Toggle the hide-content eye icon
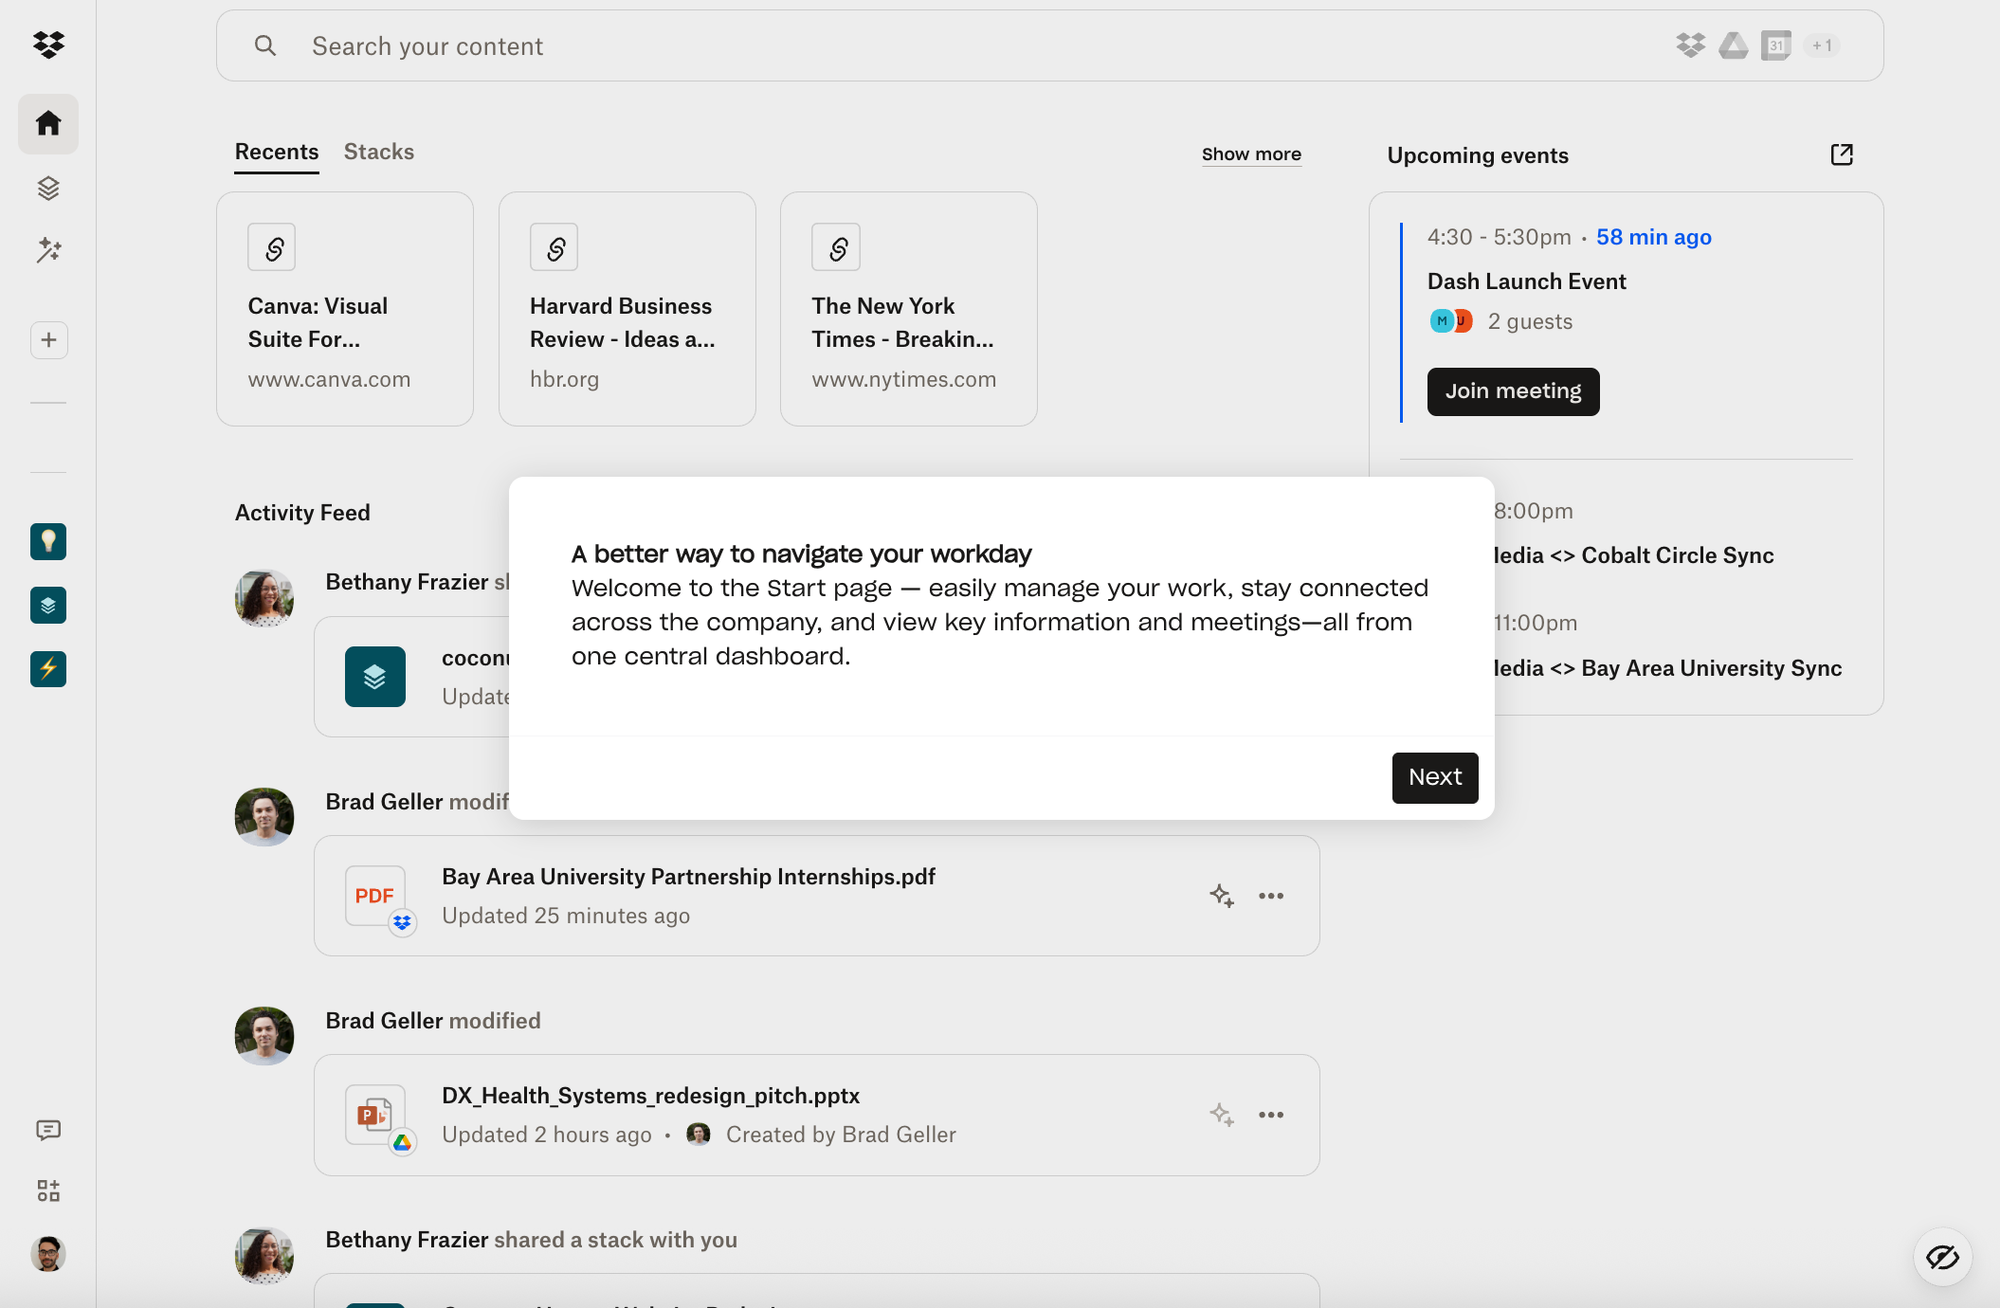2000x1308 pixels. [x=1942, y=1257]
